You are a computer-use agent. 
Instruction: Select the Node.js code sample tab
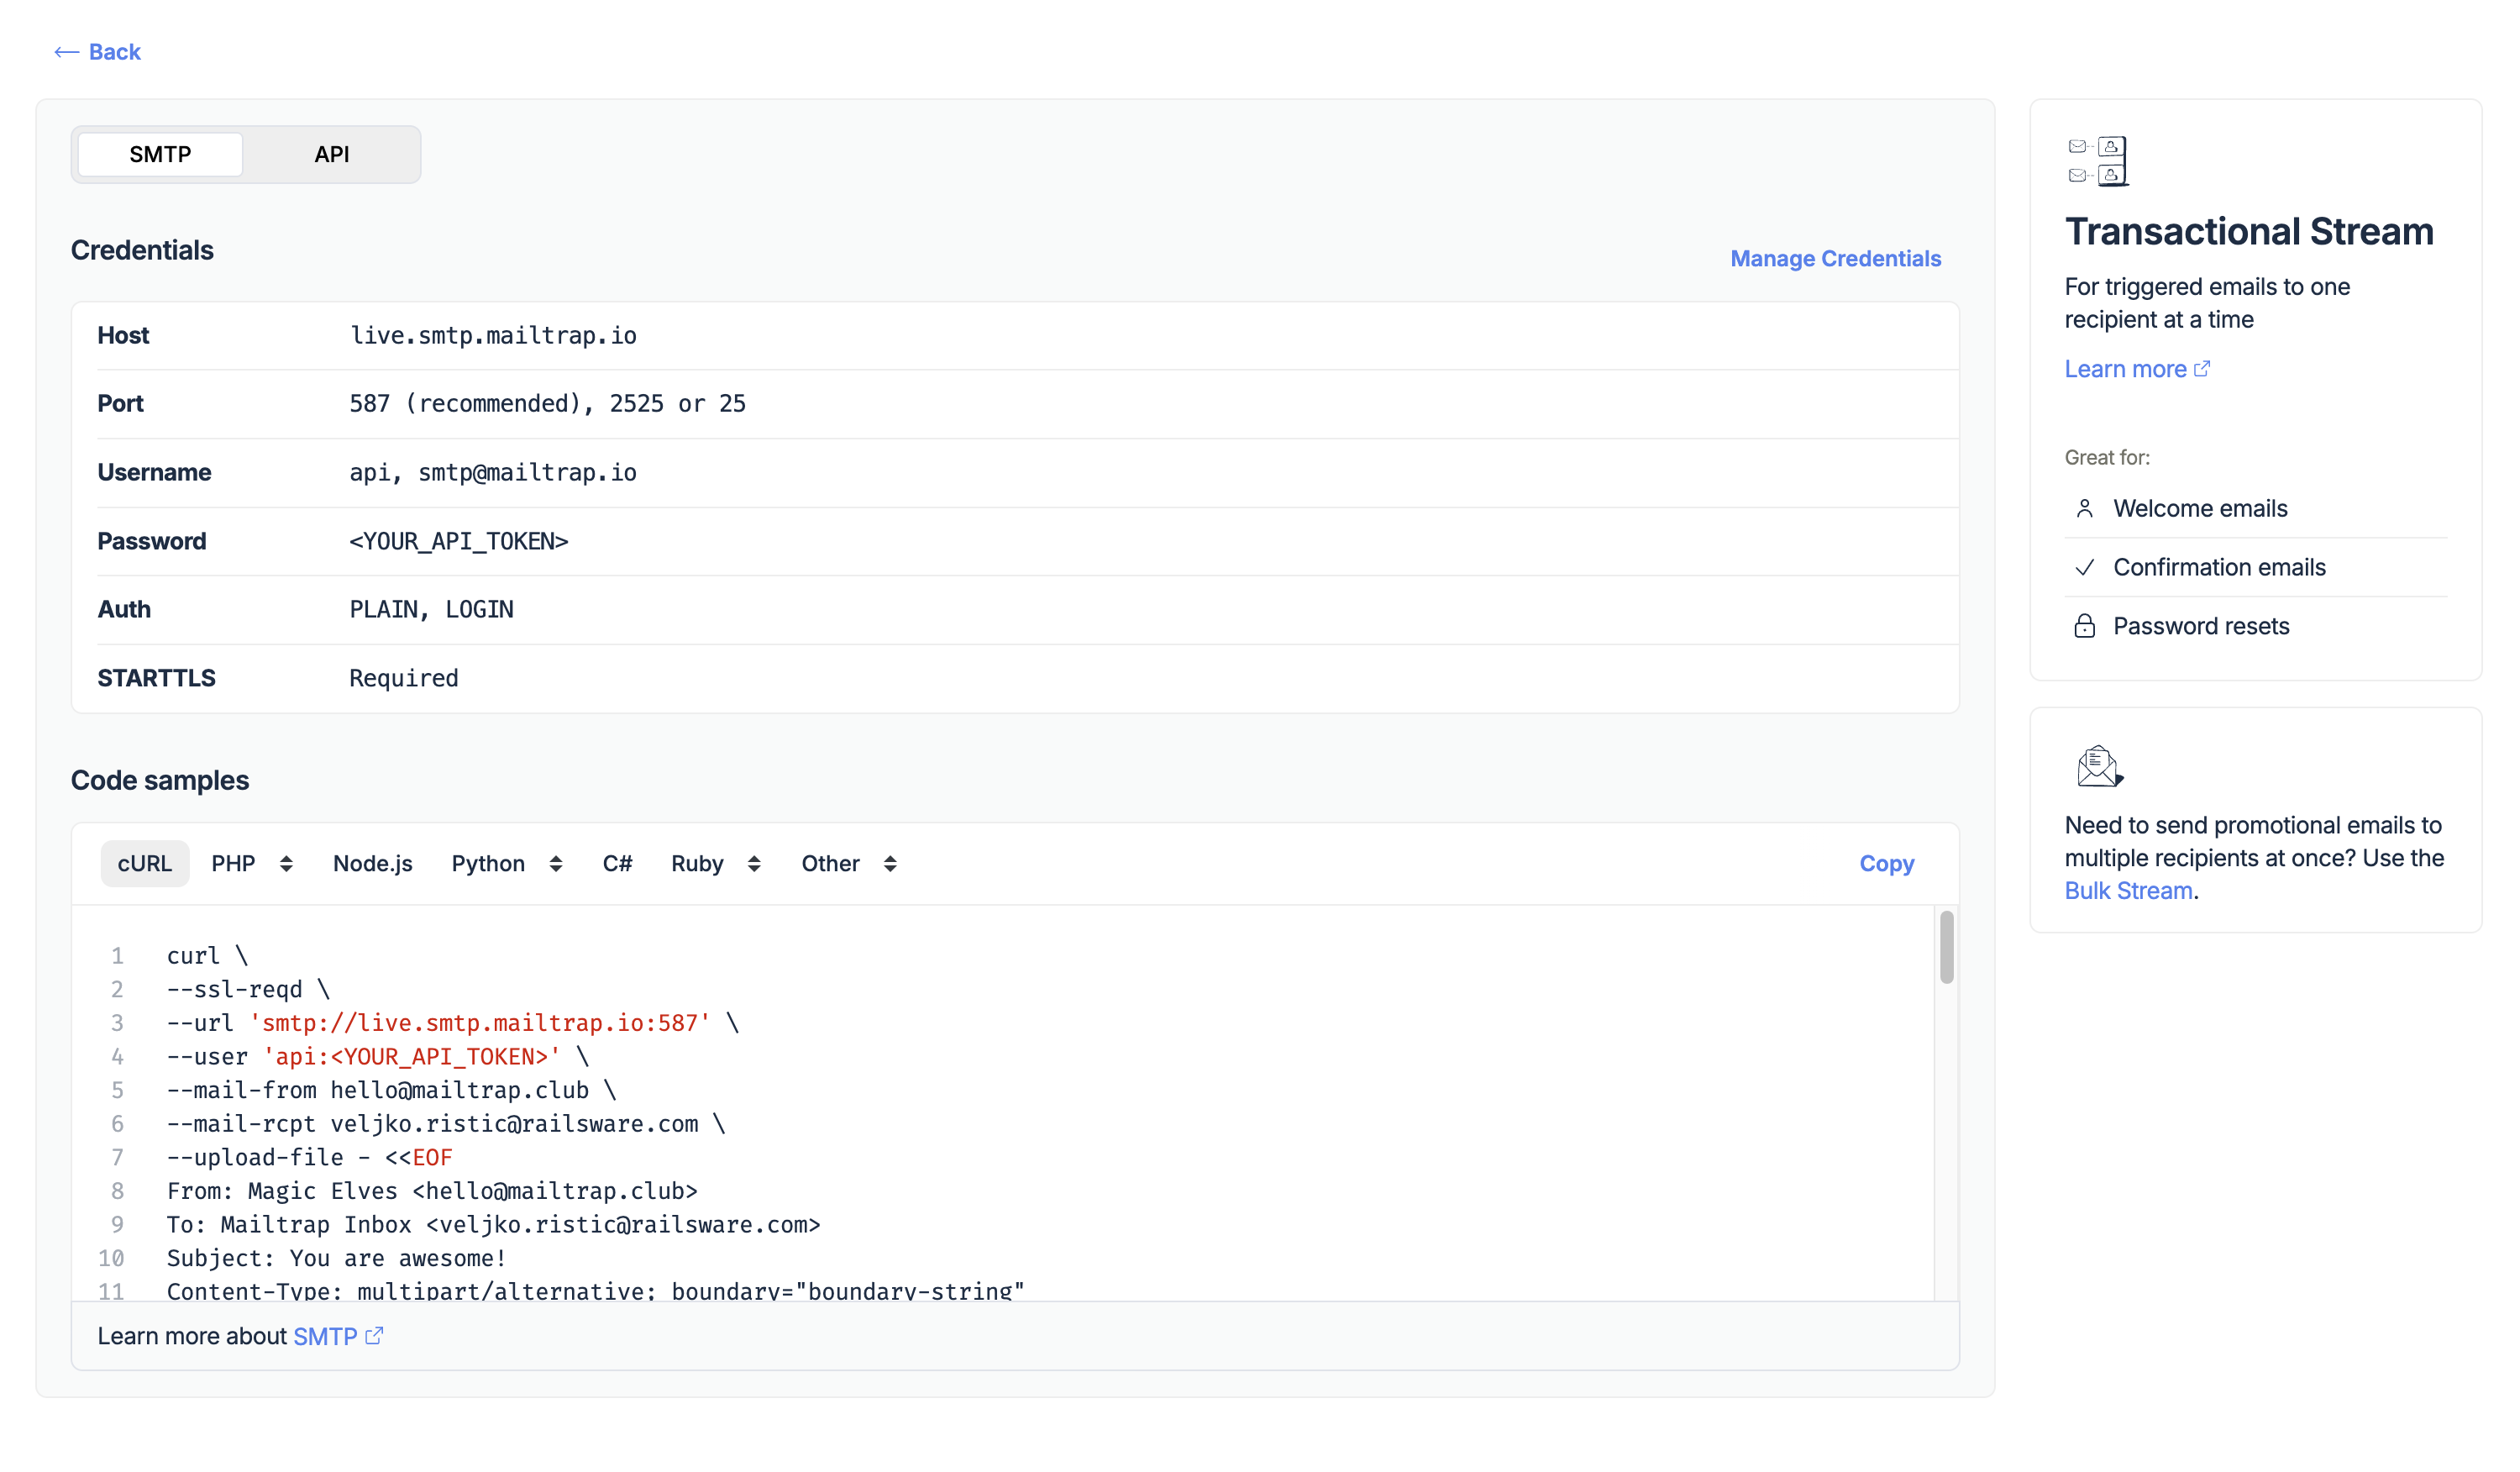tap(372, 863)
